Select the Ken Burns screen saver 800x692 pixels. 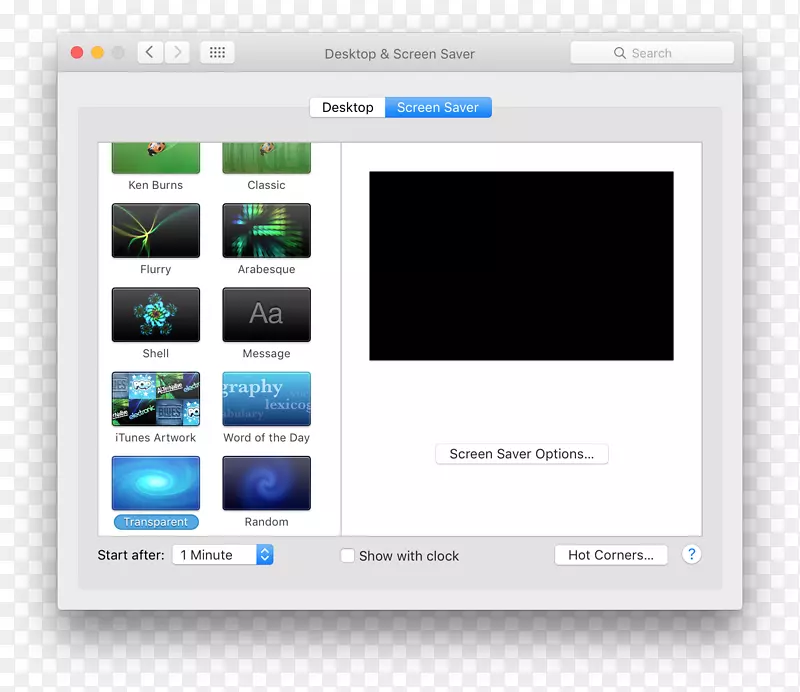(x=155, y=155)
